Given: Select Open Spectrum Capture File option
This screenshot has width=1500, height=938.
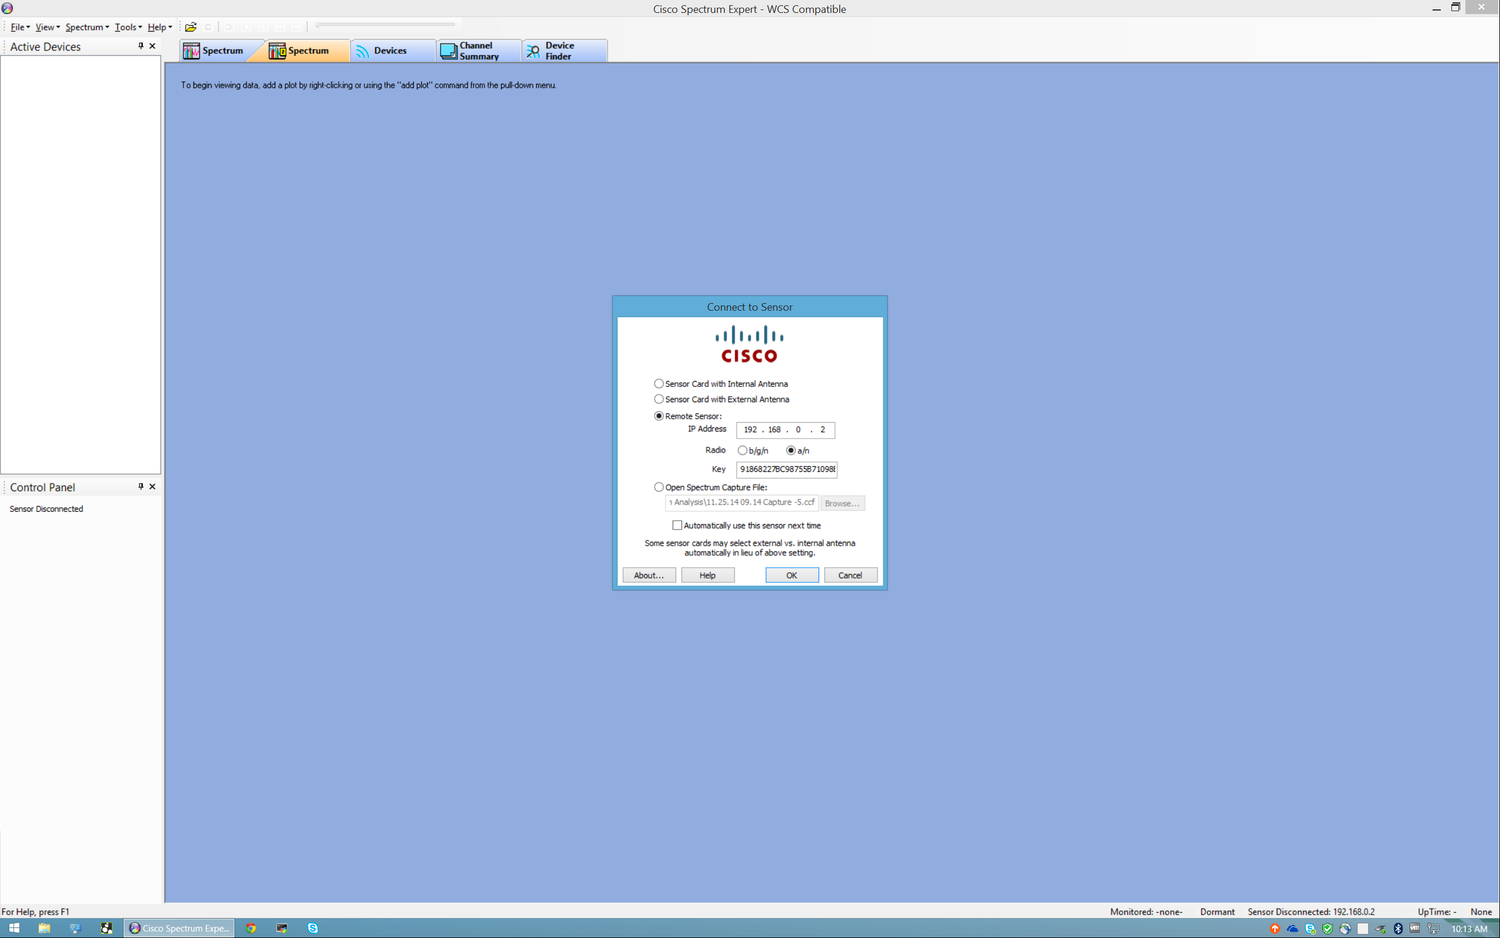Looking at the screenshot, I should pos(659,487).
